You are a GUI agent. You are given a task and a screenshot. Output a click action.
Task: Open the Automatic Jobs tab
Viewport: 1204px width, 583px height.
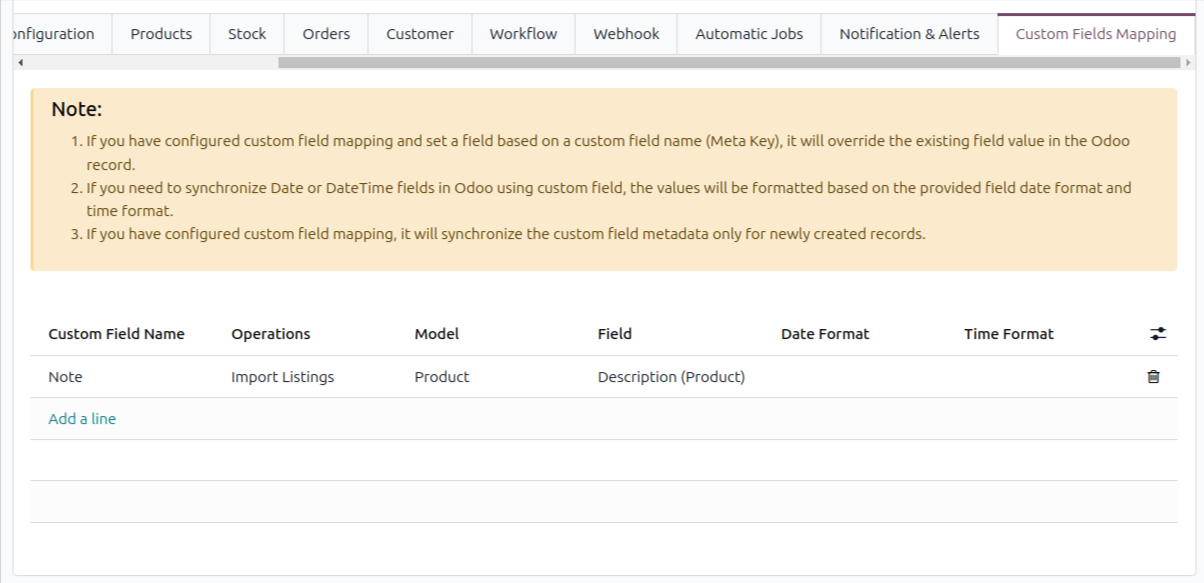[749, 34]
